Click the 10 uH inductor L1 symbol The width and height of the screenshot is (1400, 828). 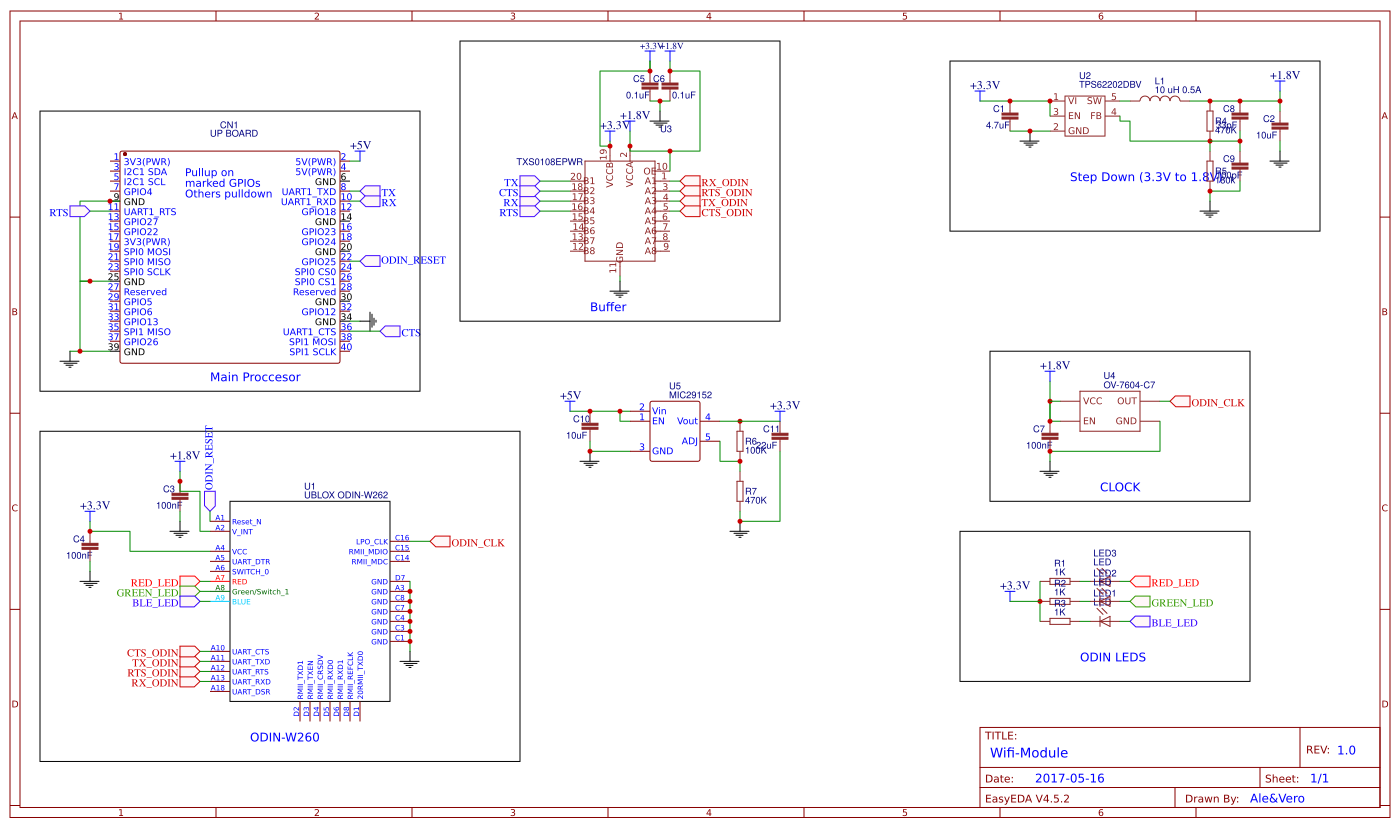(1160, 98)
